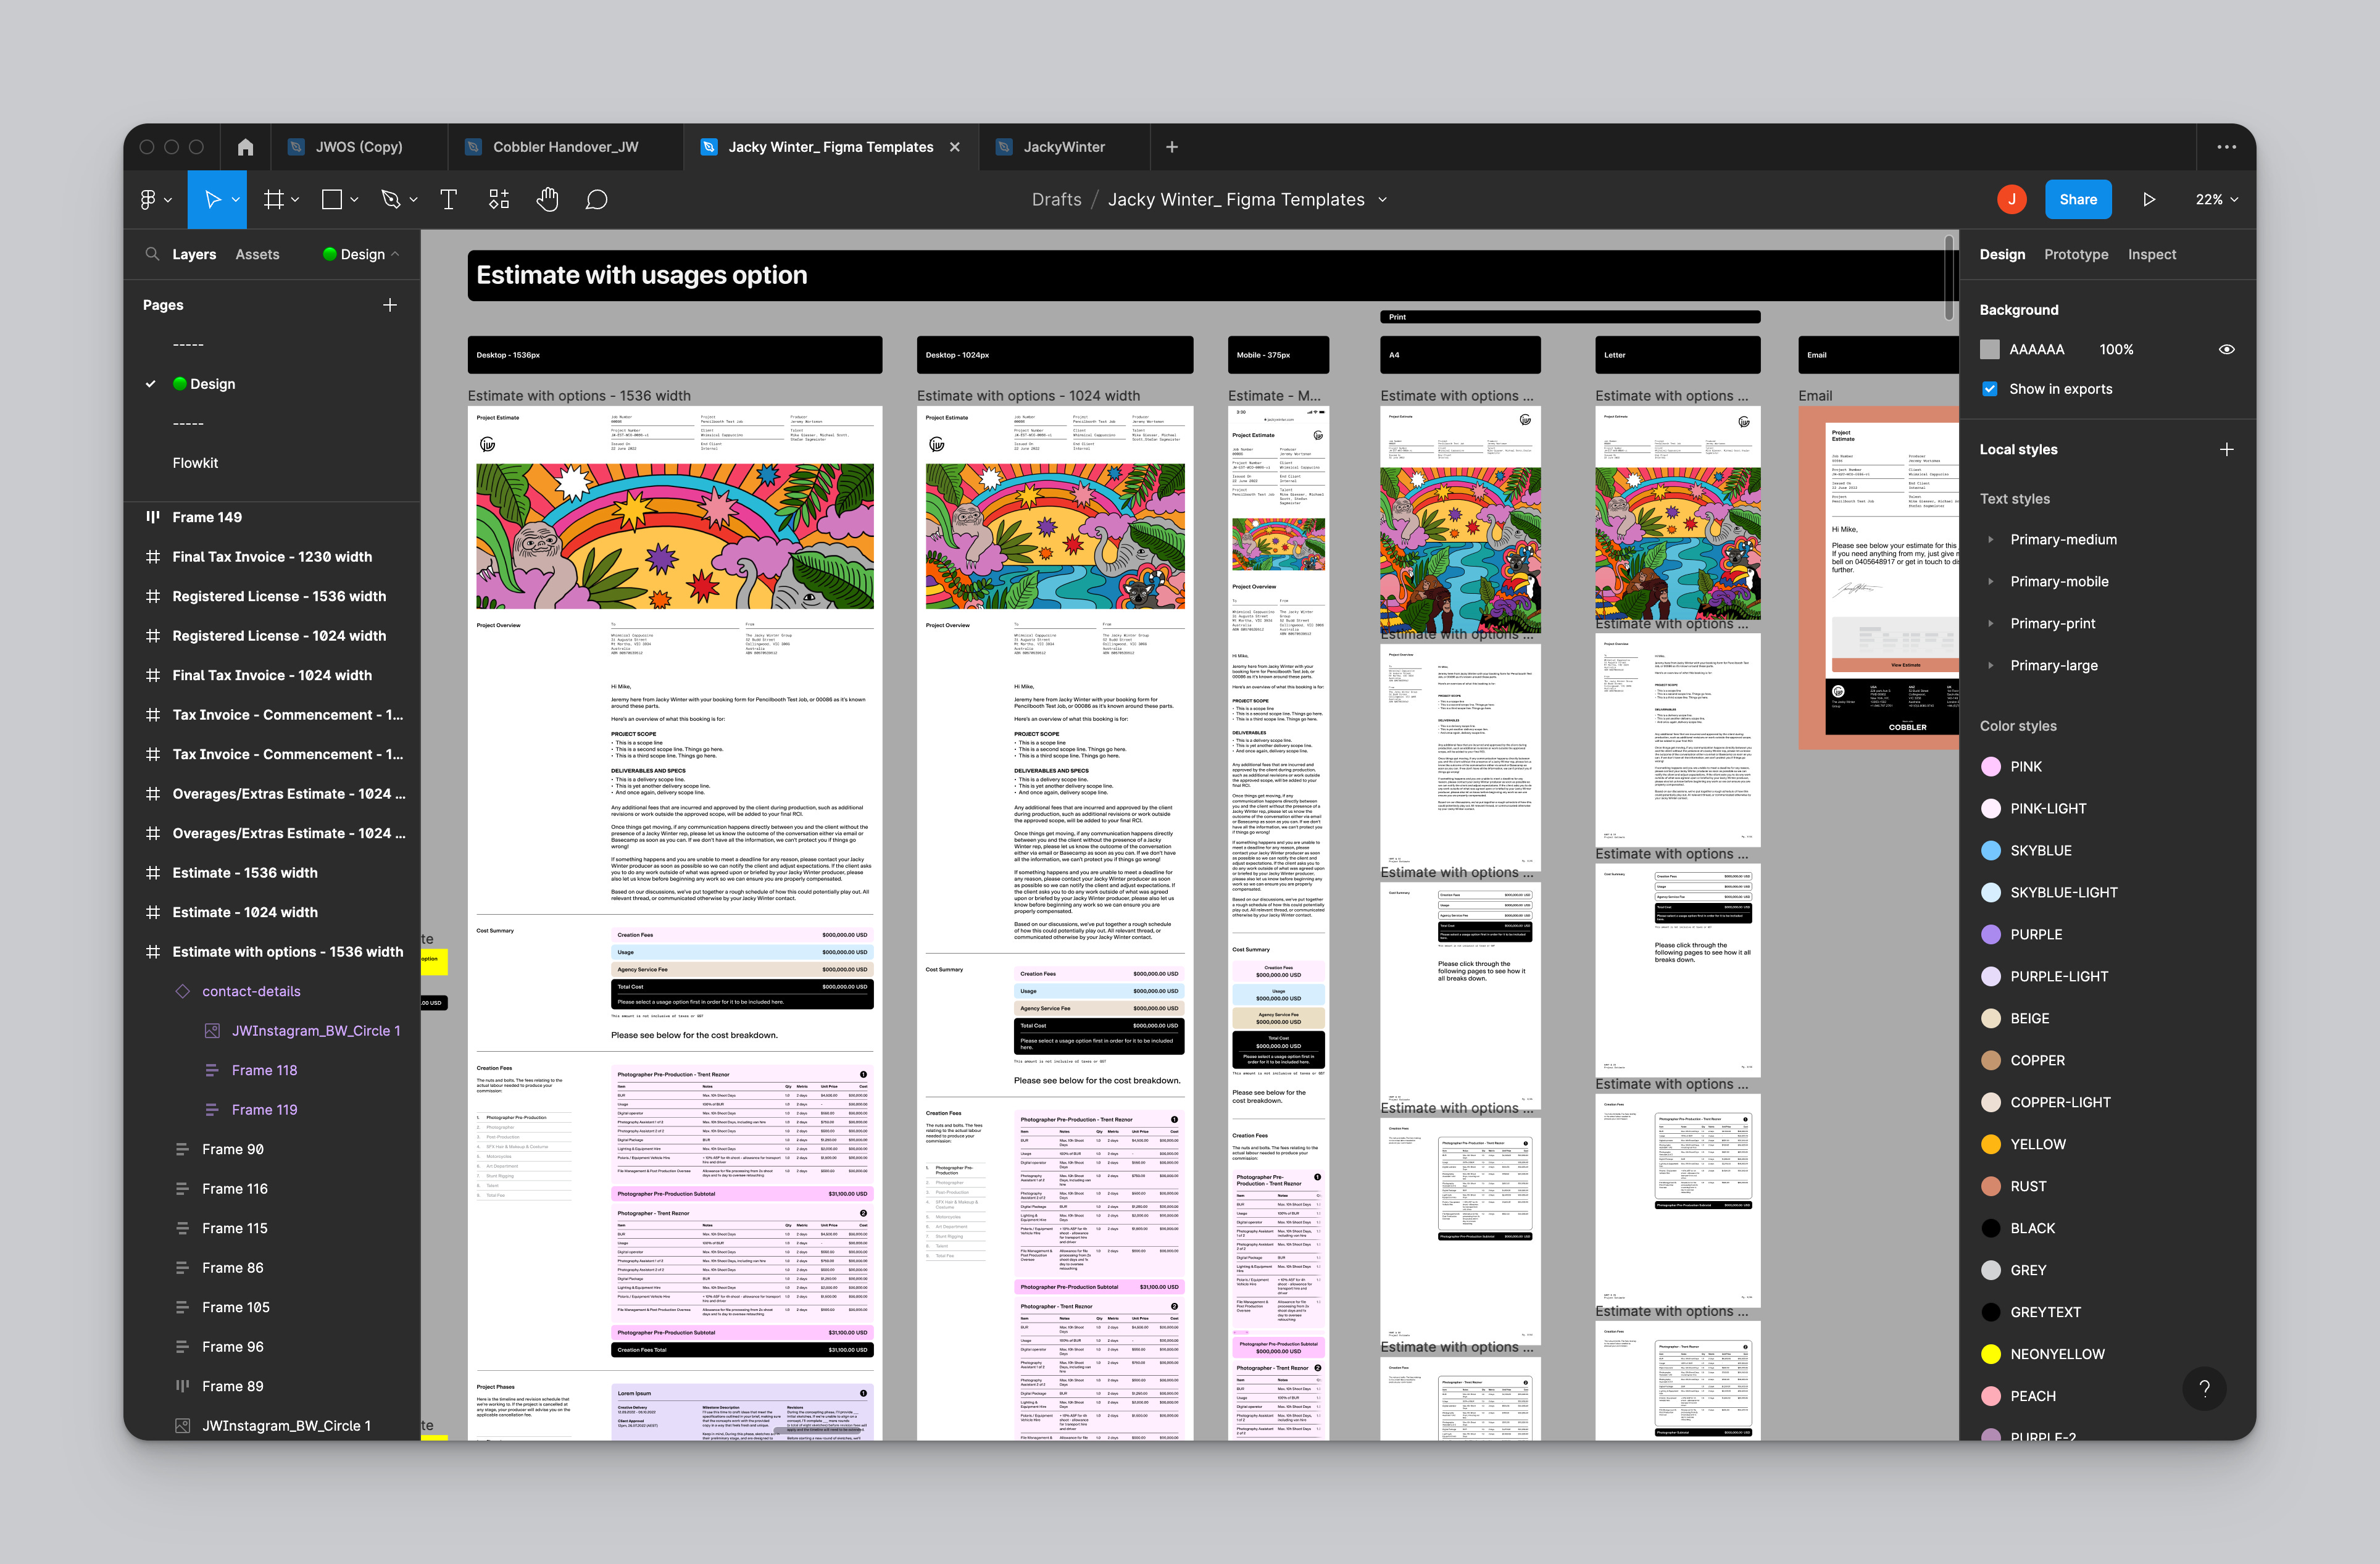Screen dimensions: 2380x1564
Task: Open the Figma main menu icon
Action: point(149,200)
